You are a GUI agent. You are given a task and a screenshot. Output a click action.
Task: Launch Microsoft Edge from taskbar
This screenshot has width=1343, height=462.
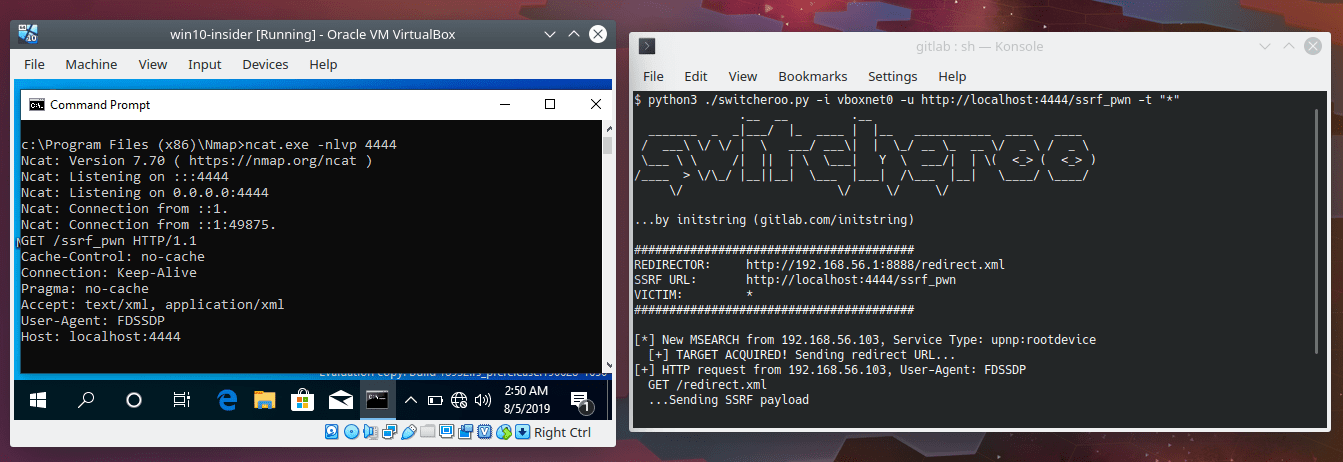pyautogui.click(x=227, y=401)
